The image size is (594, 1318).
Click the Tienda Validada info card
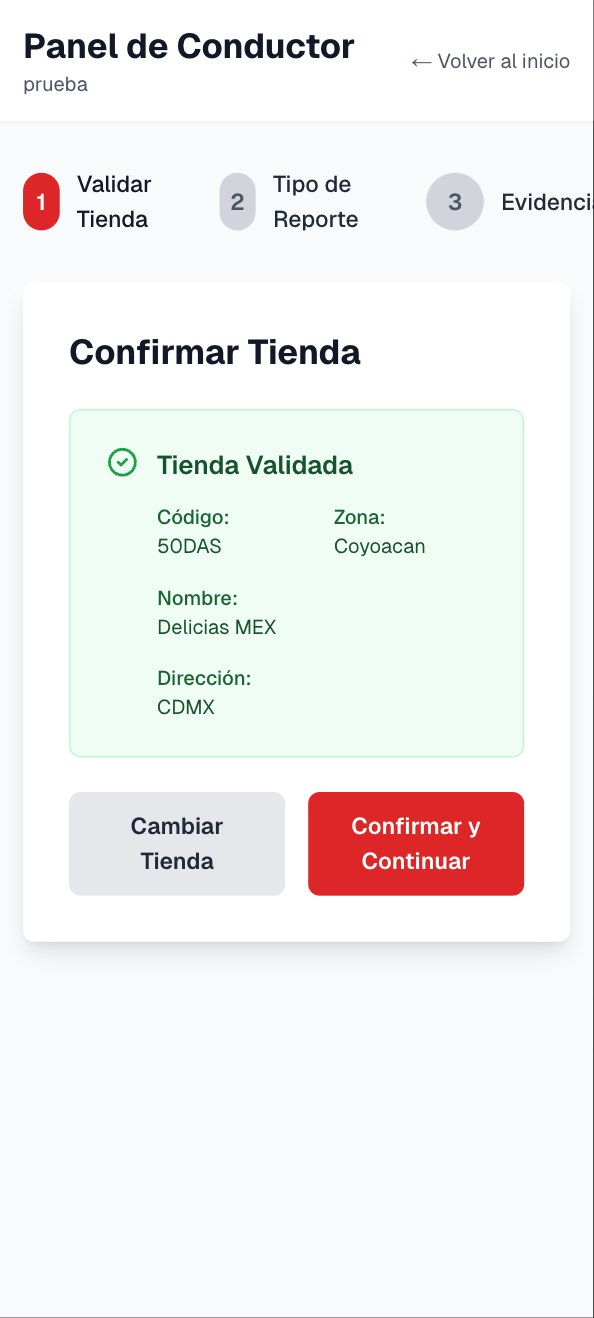[296, 581]
